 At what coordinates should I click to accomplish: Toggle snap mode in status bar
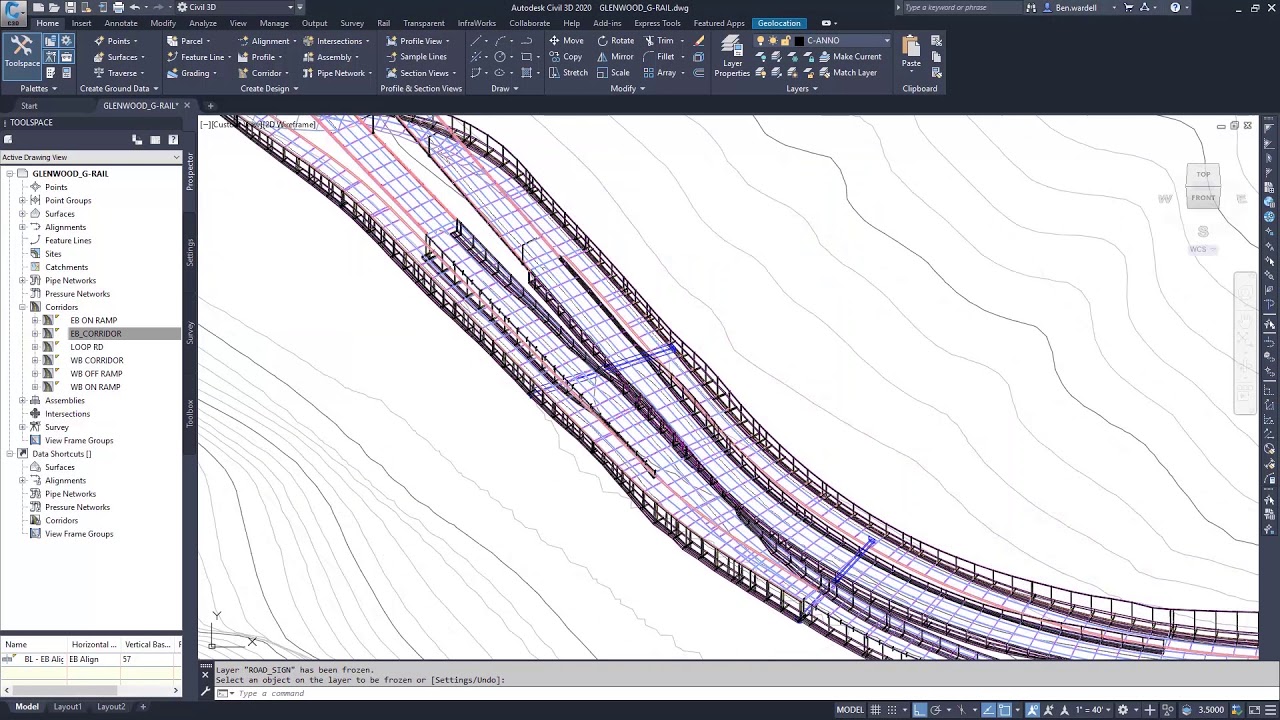click(894, 710)
